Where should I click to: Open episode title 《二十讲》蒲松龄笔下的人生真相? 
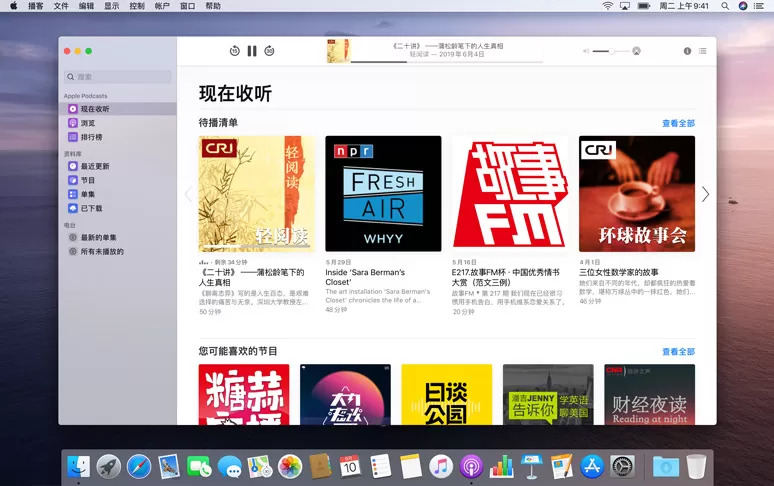[x=252, y=277]
